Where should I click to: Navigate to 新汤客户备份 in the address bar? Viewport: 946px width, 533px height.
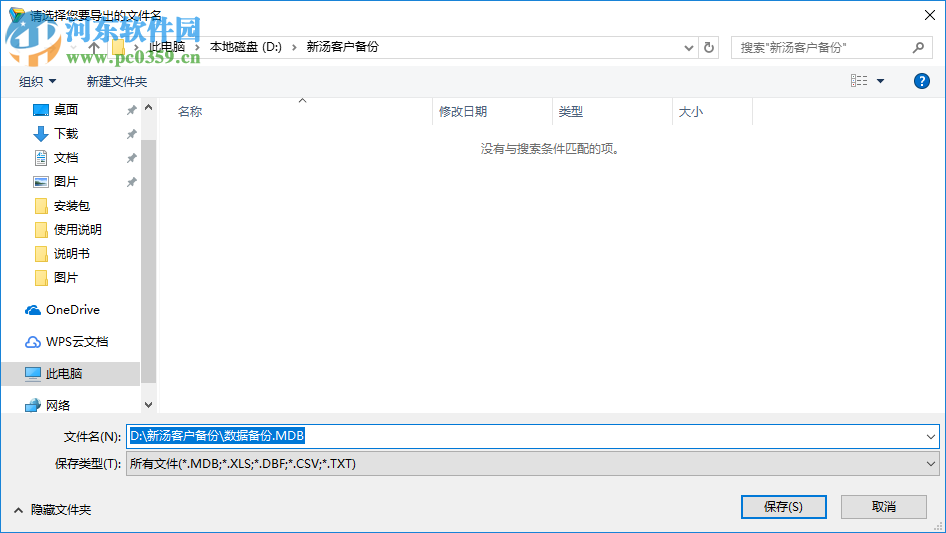(343, 47)
